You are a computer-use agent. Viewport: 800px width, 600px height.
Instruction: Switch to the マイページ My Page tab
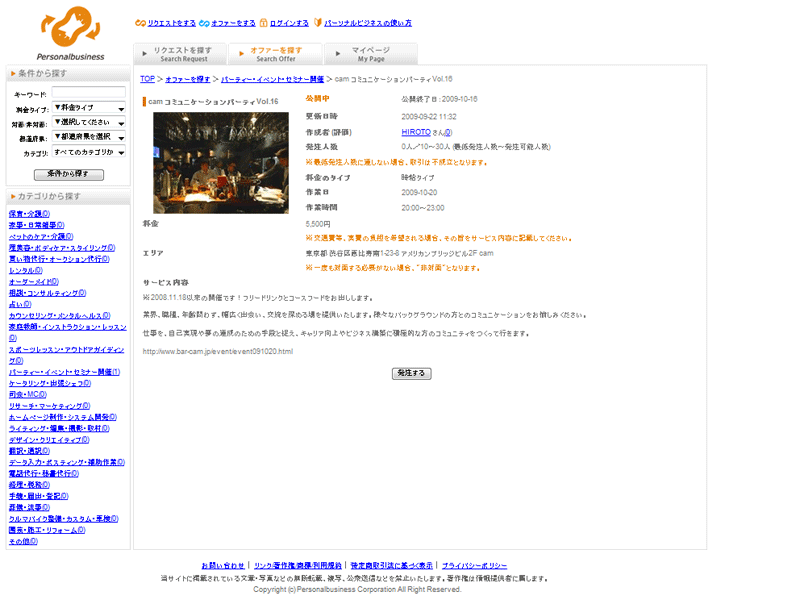tap(371, 54)
